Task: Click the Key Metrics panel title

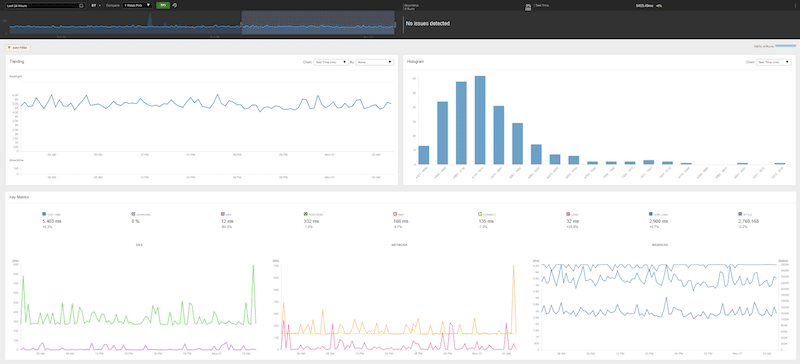Action: (18, 197)
